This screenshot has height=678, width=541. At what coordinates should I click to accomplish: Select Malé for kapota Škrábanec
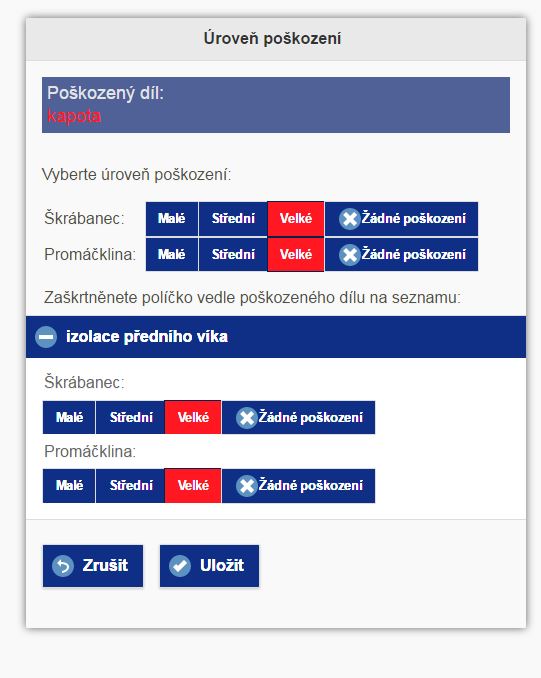[x=172, y=219]
